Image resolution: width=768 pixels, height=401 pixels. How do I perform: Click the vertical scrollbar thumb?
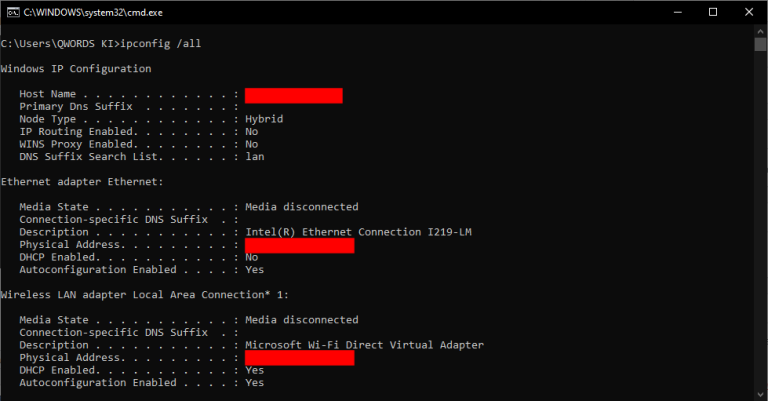761,46
